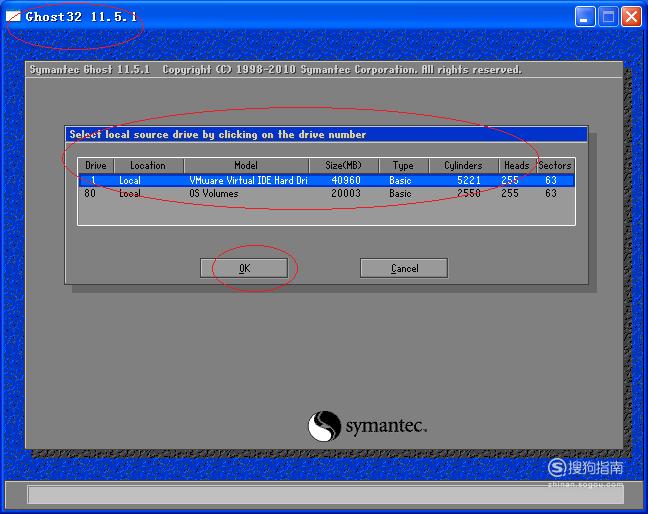The width and height of the screenshot is (648, 514).
Task: Click Local location of drive 80
Action: click(x=130, y=193)
